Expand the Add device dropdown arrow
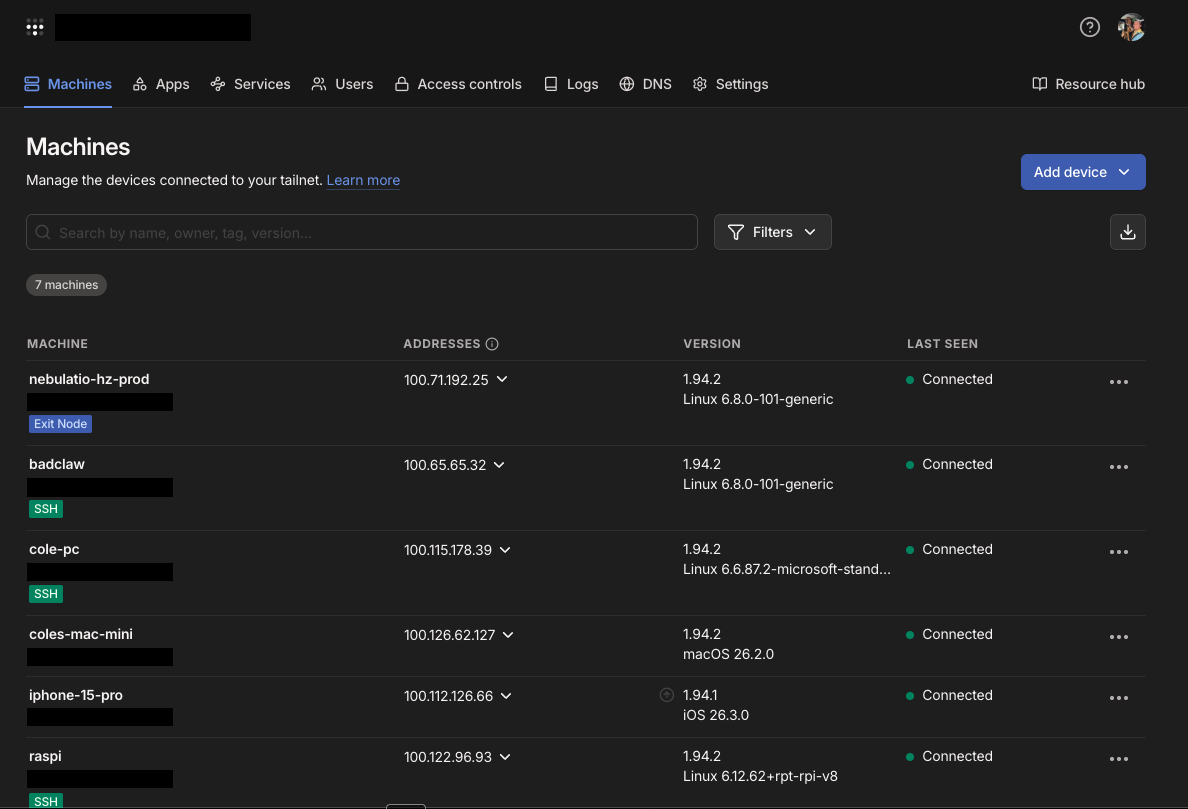1188x809 pixels. coord(1126,171)
